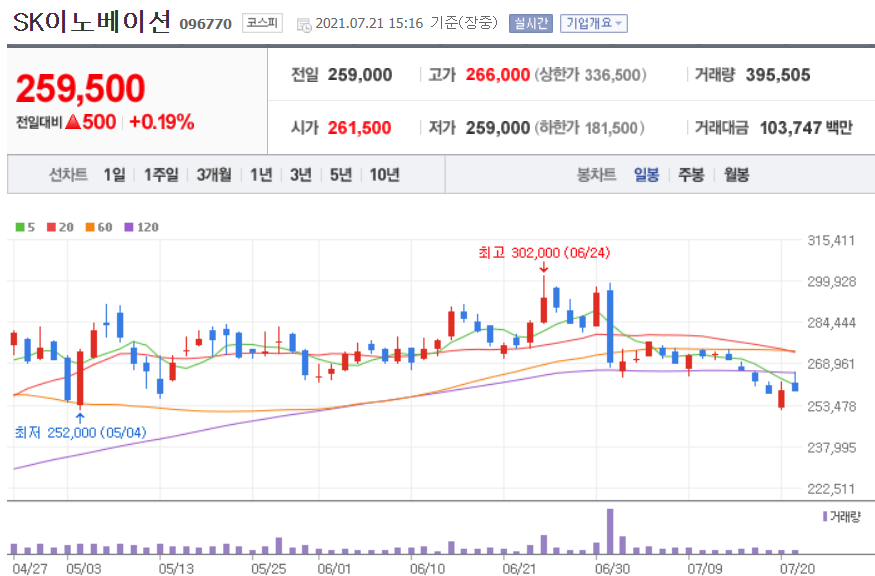This screenshot has width=875, height=576.
Task: Click the 04/27 x-axis date label
Action: [30, 569]
